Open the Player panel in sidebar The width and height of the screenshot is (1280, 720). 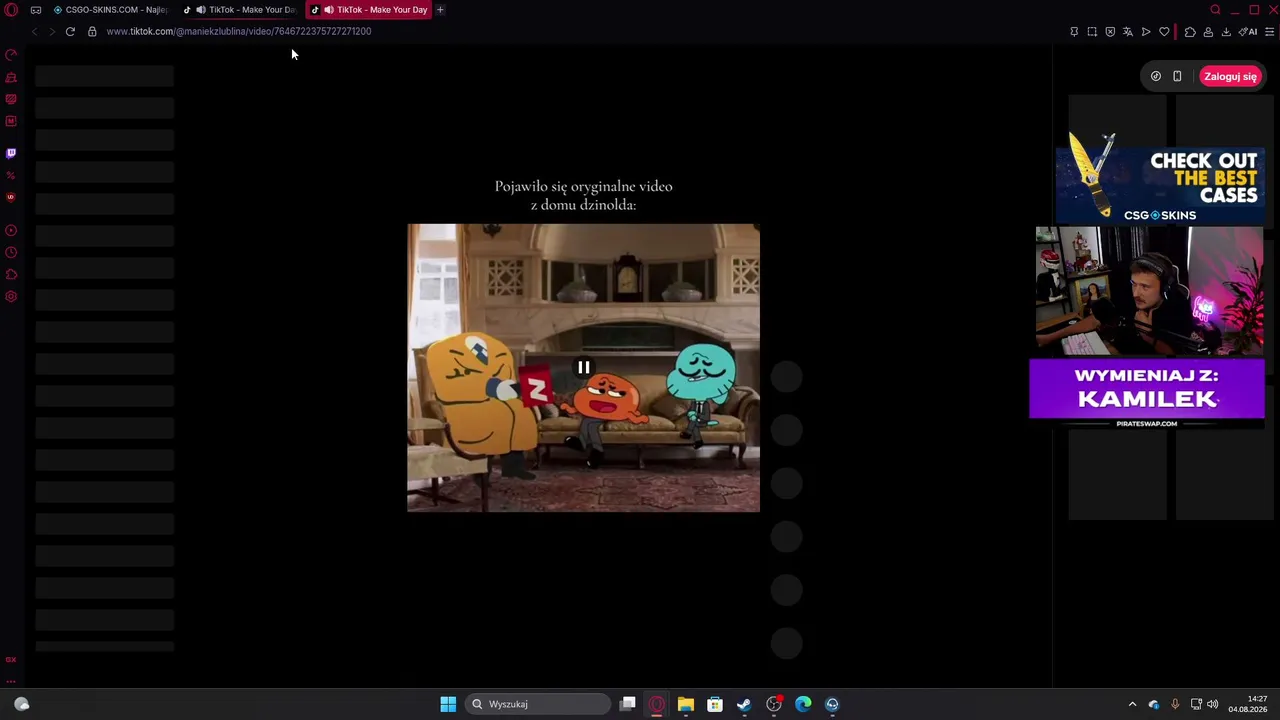point(11,230)
